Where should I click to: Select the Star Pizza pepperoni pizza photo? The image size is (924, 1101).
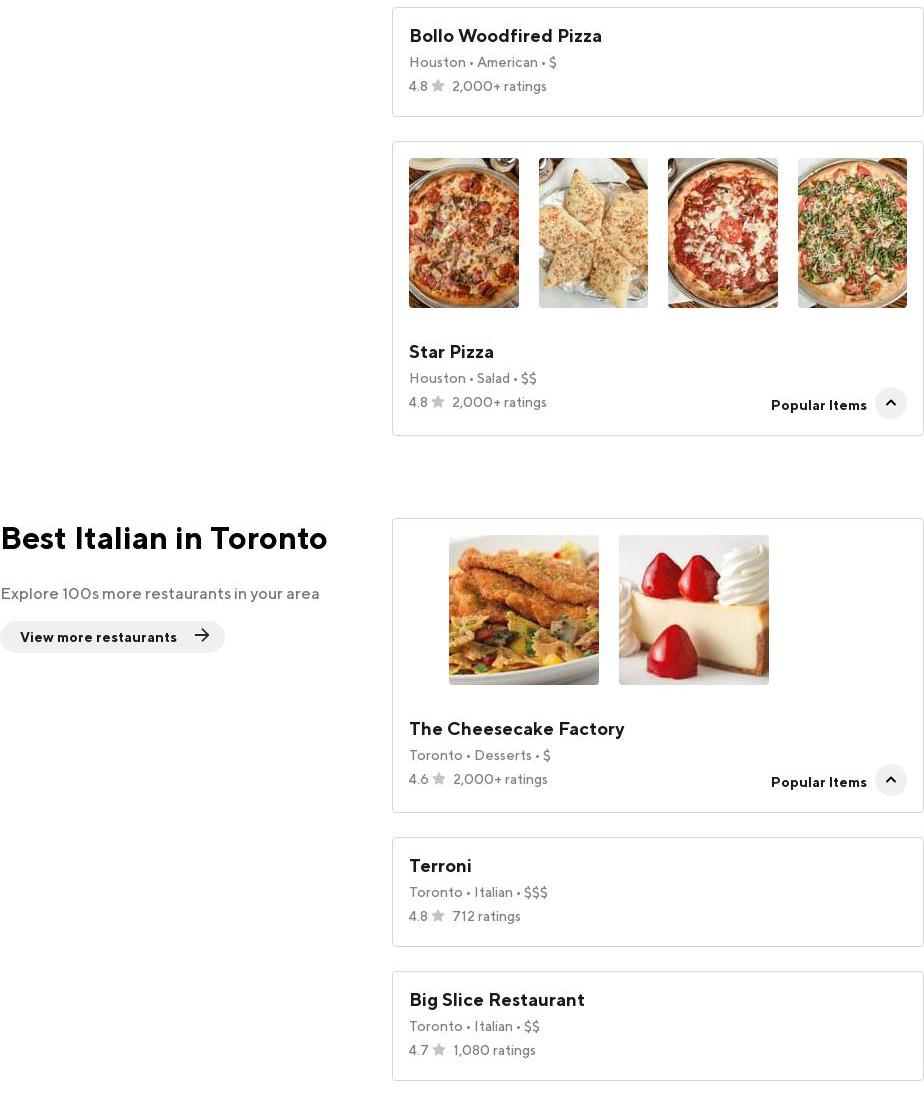722,233
